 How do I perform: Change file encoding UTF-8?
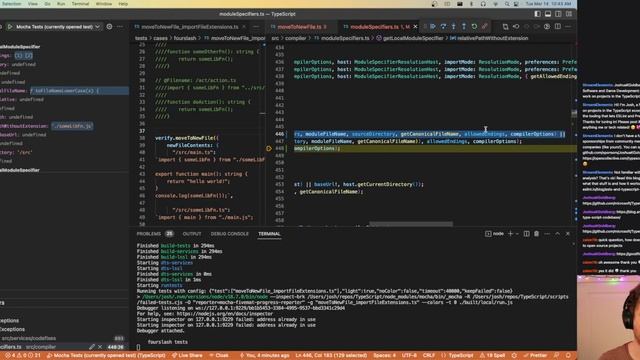[x=409, y=356]
